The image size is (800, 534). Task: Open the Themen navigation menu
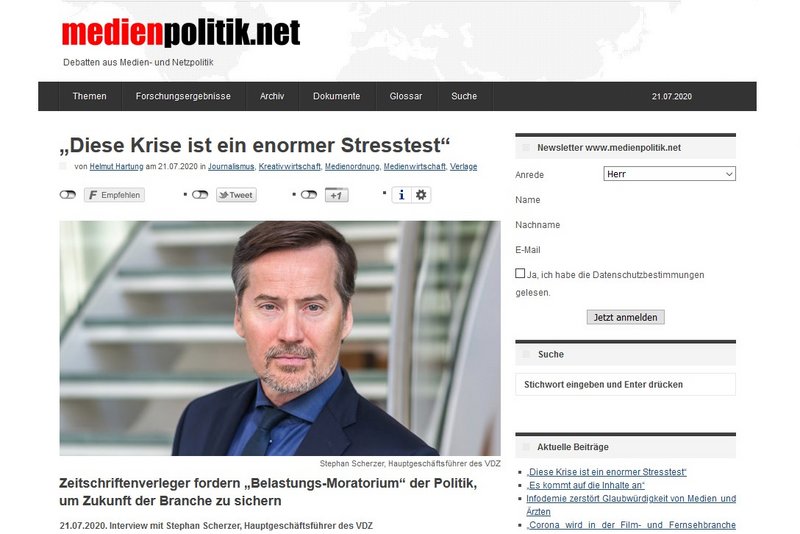(x=90, y=96)
